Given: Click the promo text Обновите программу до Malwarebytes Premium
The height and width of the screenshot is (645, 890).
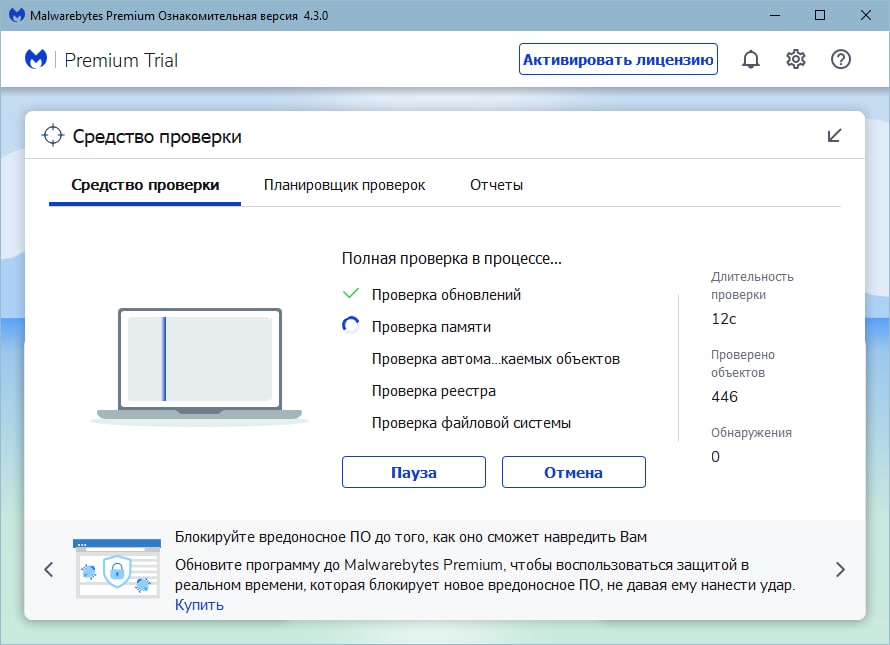Looking at the screenshot, I should (485, 575).
